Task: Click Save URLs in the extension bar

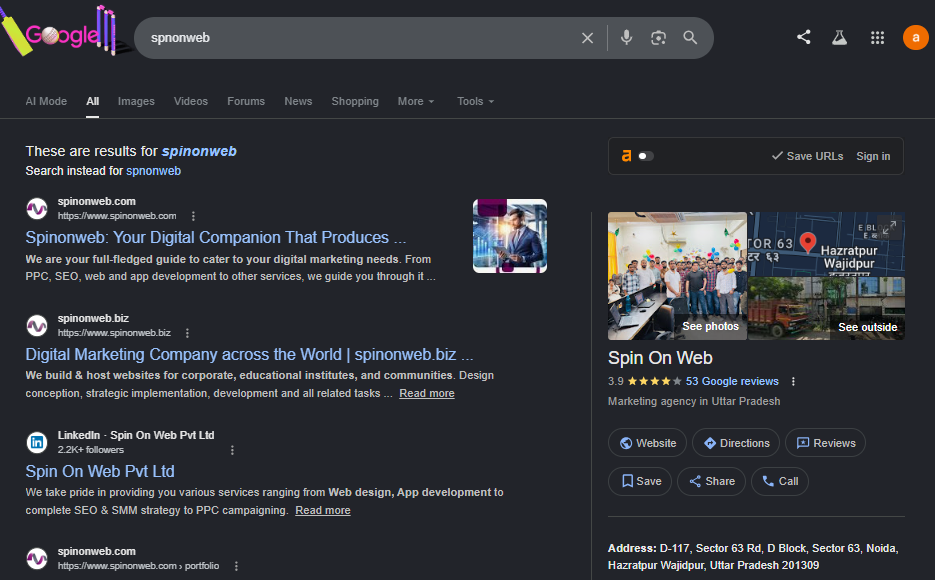Action: pos(807,156)
